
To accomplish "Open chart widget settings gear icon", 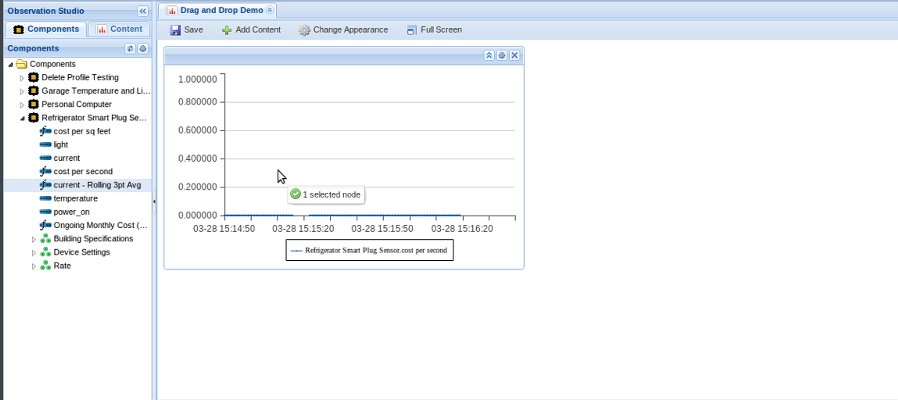I will click(x=502, y=55).
